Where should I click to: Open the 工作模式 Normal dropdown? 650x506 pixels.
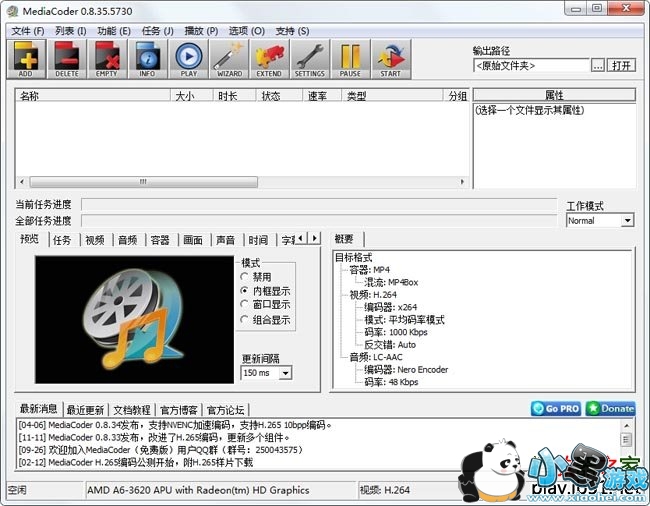[600, 220]
